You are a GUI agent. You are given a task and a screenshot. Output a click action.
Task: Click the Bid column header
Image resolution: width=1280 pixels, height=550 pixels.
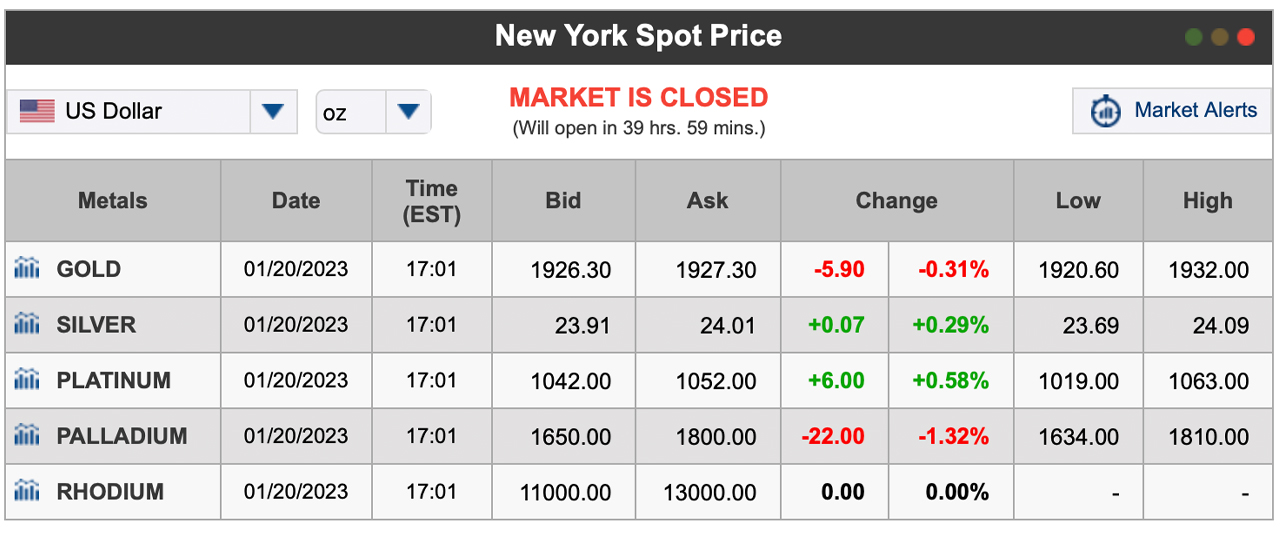pos(563,201)
